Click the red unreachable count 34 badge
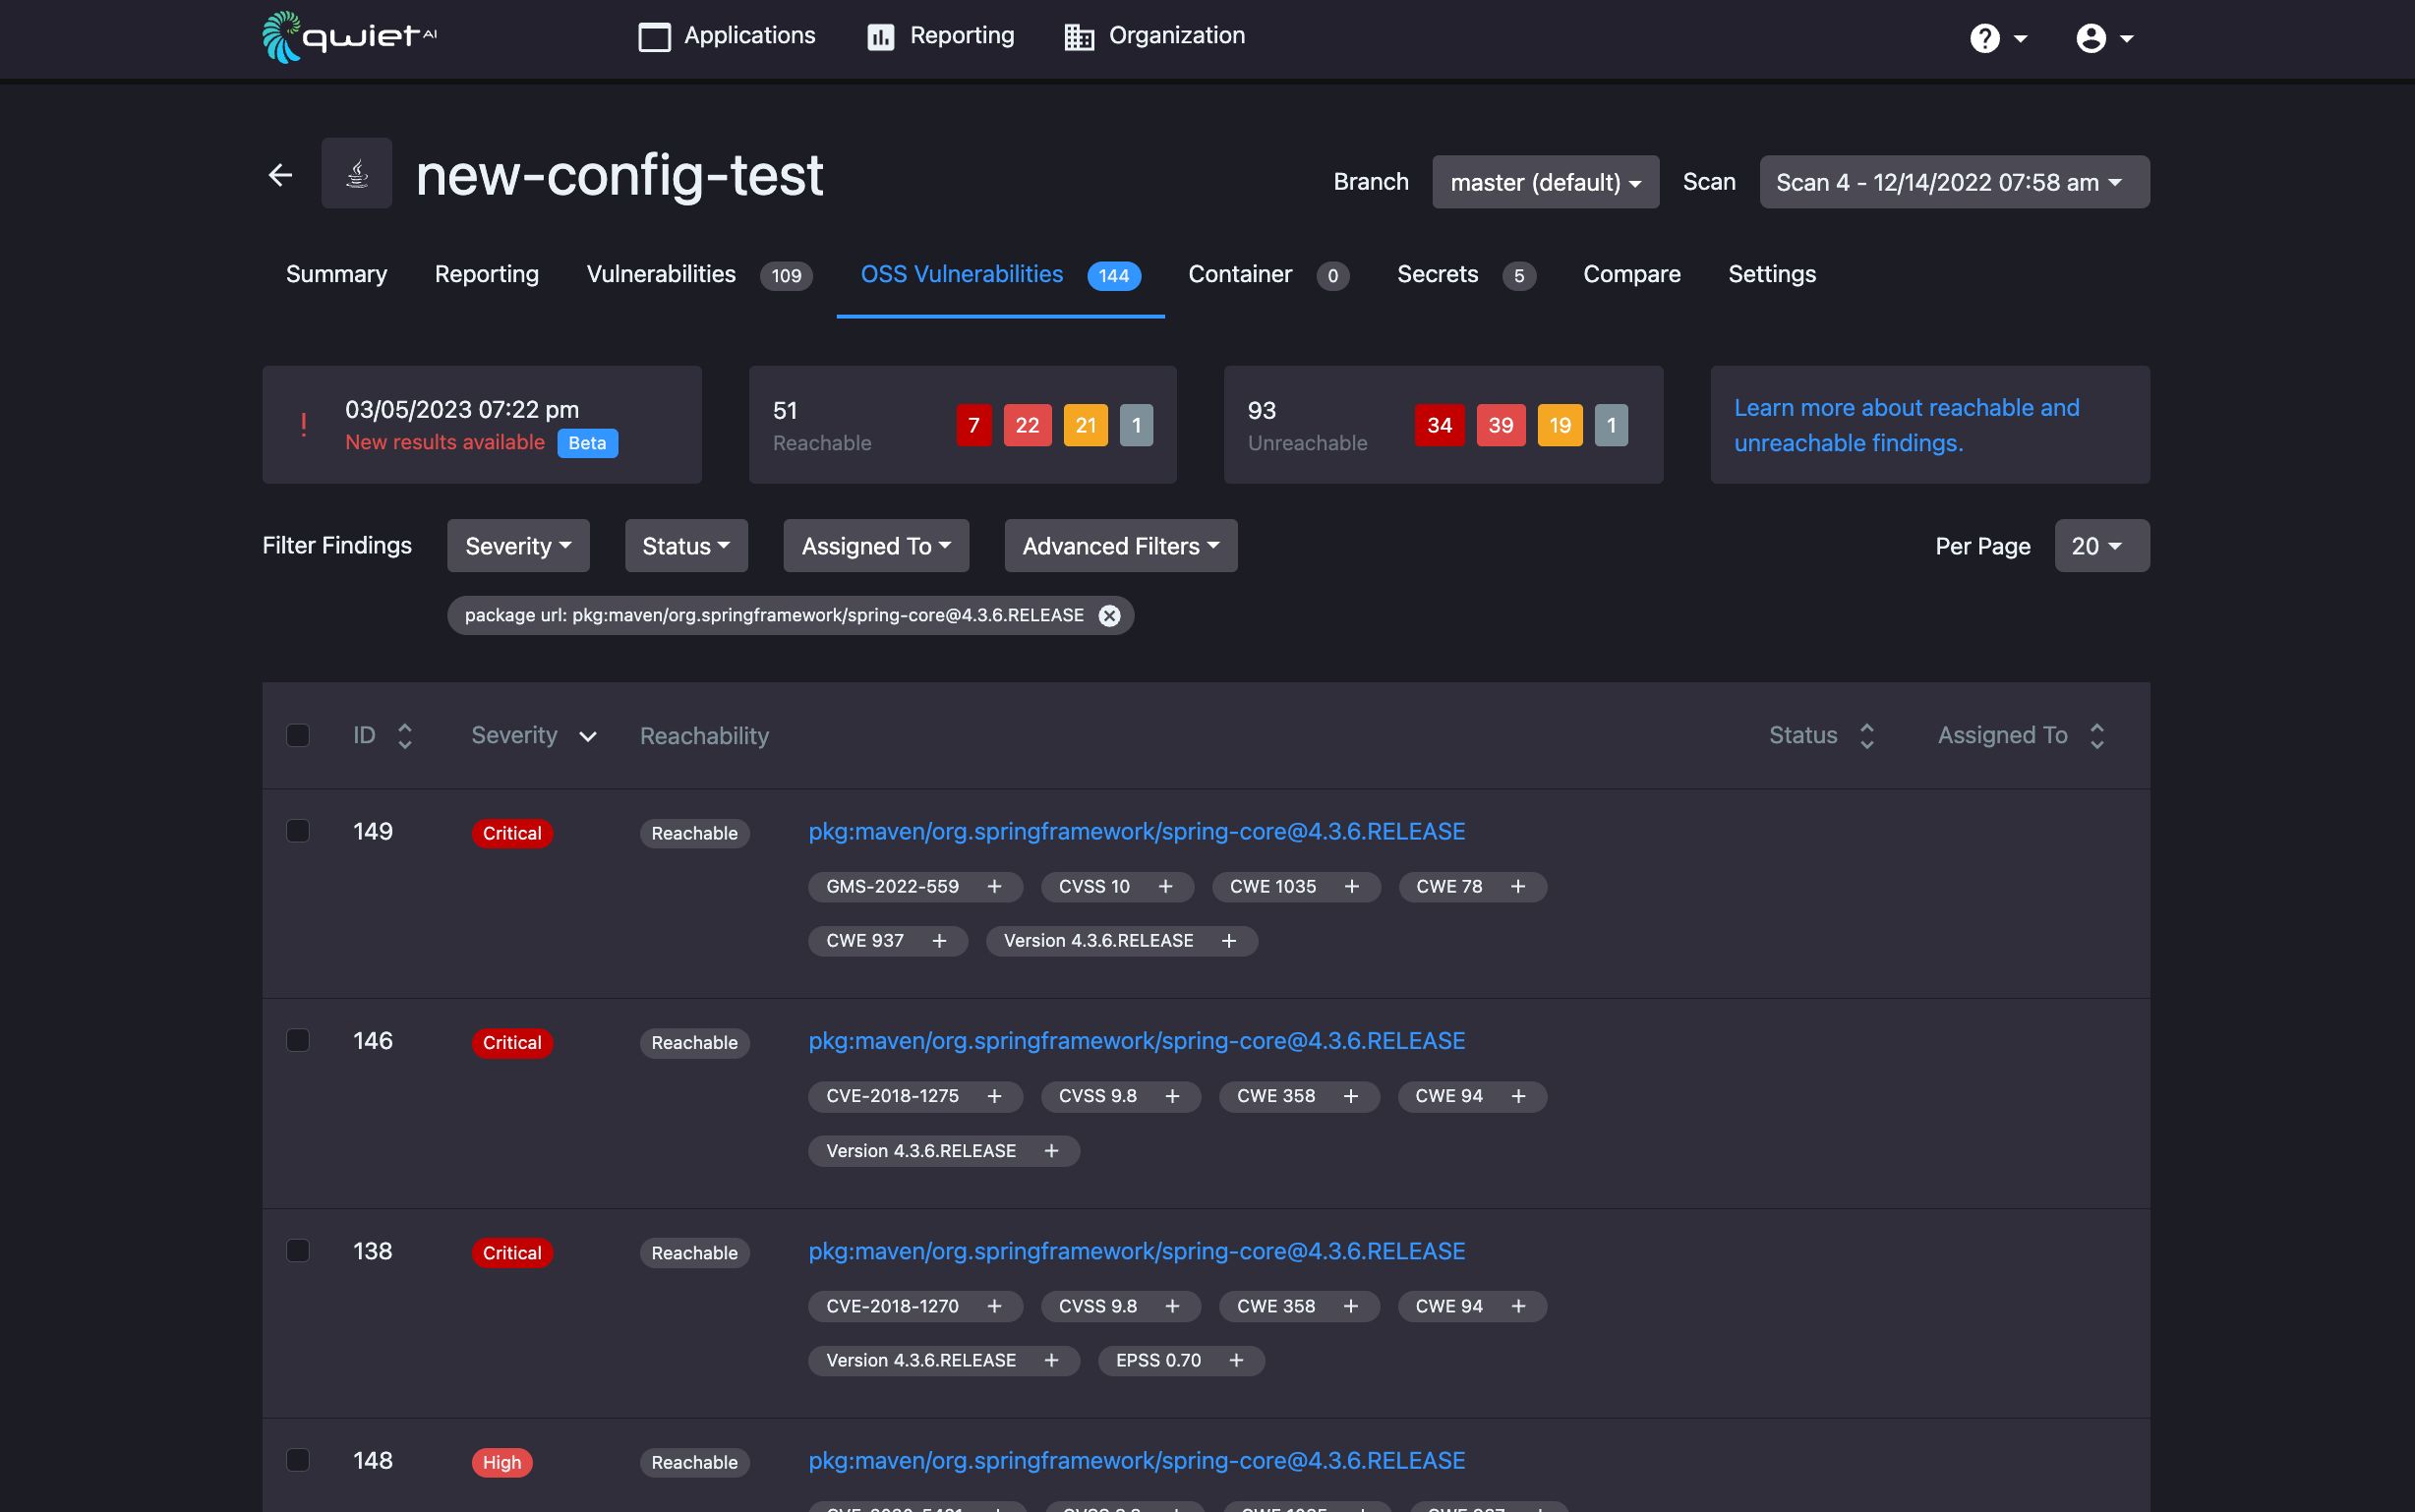This screenshot has height=1512, width=2415. tap(1440, 425)
